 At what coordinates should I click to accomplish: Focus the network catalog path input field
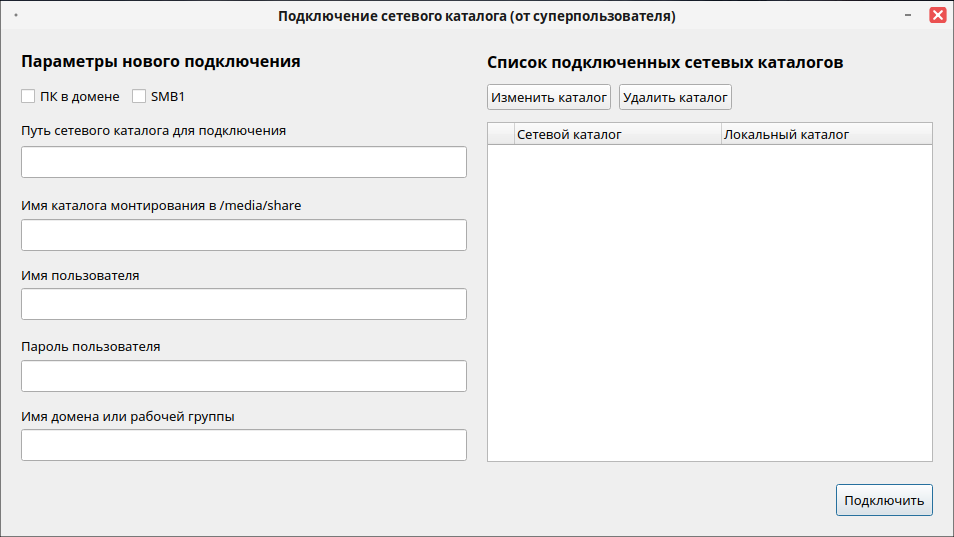coord(243,162)
